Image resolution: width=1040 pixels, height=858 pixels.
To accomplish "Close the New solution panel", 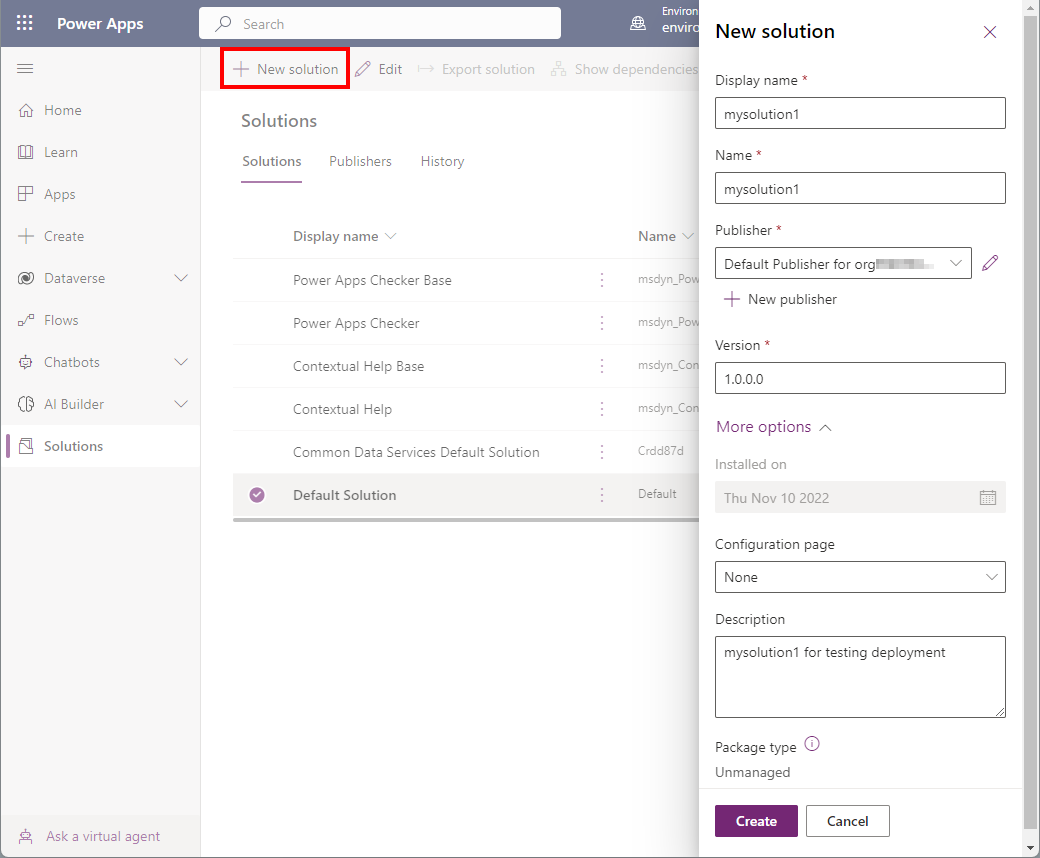I will [x=990, y=32].
